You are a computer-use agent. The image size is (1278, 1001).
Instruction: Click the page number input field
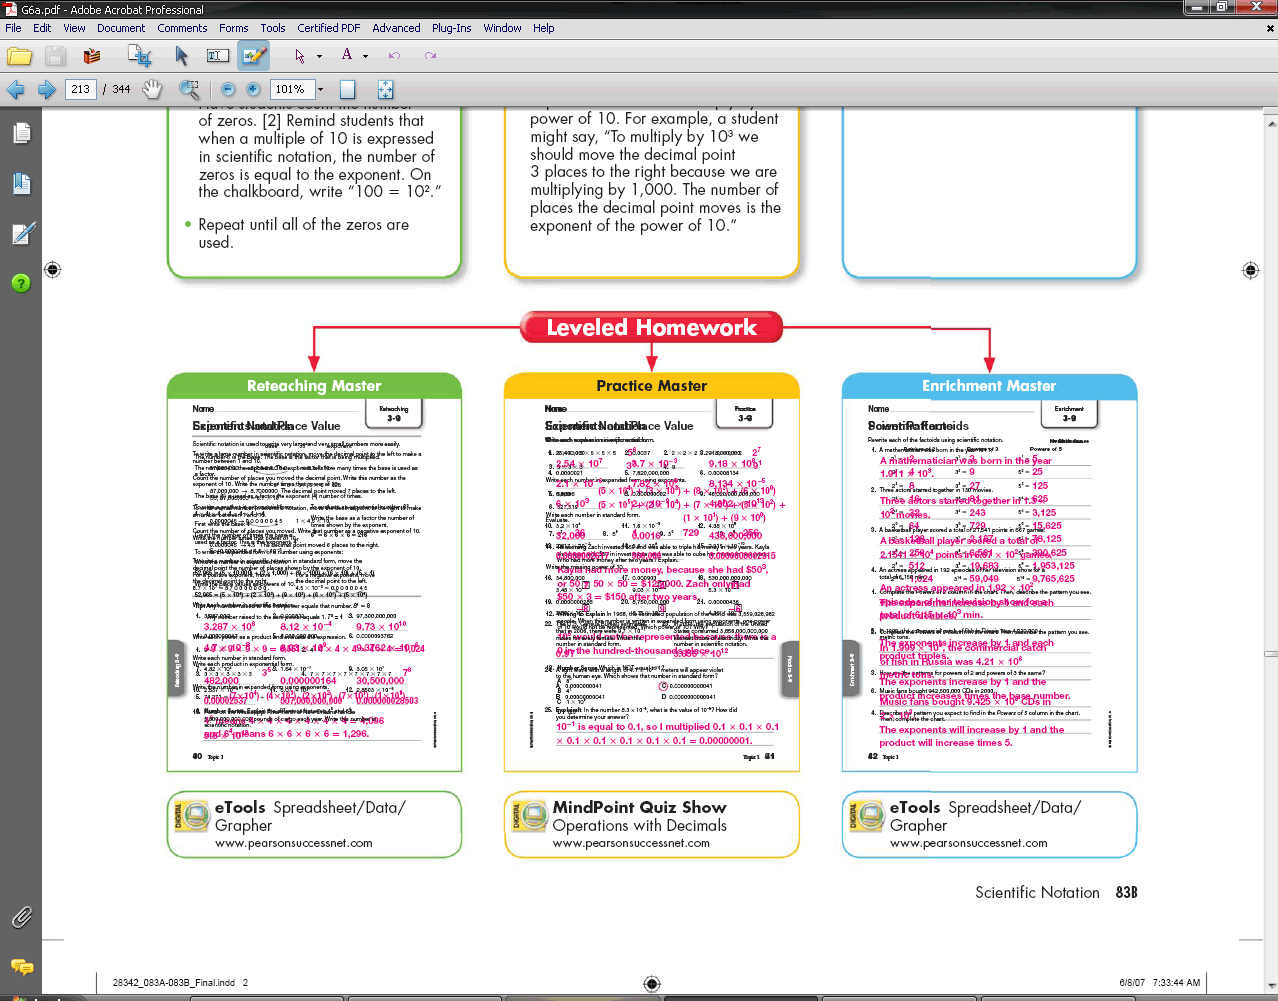point(81,89)
